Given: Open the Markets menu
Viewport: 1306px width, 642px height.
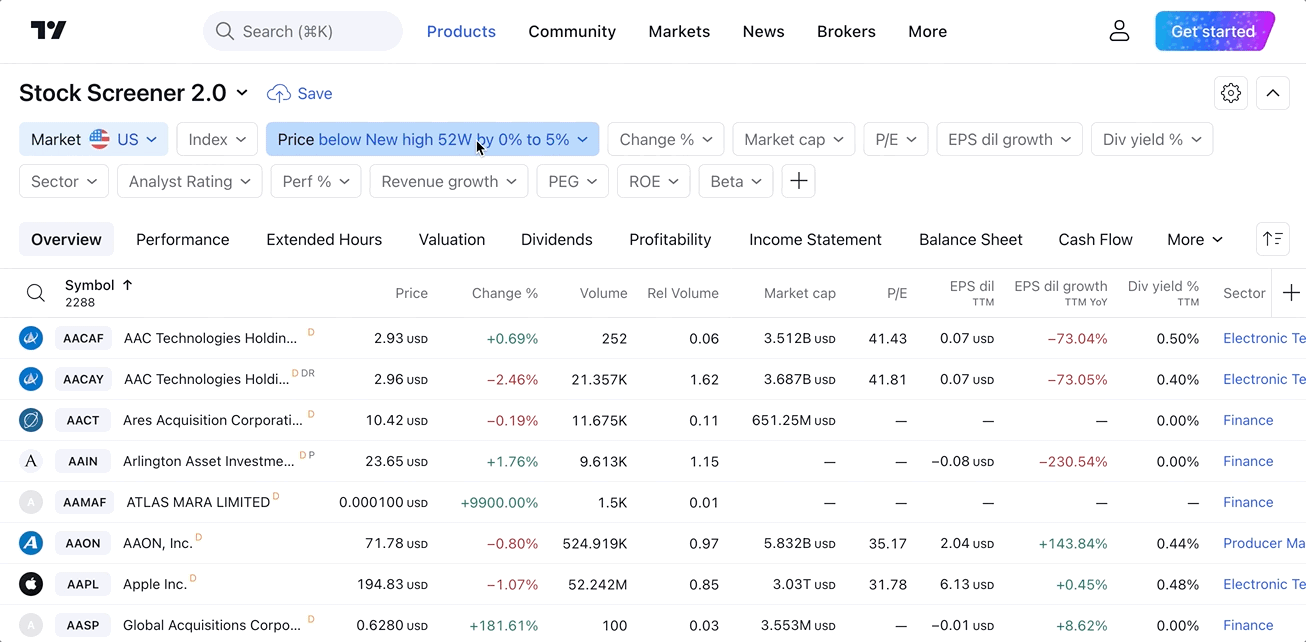Looking at the screenshot, I should click(x=679, y=31).
